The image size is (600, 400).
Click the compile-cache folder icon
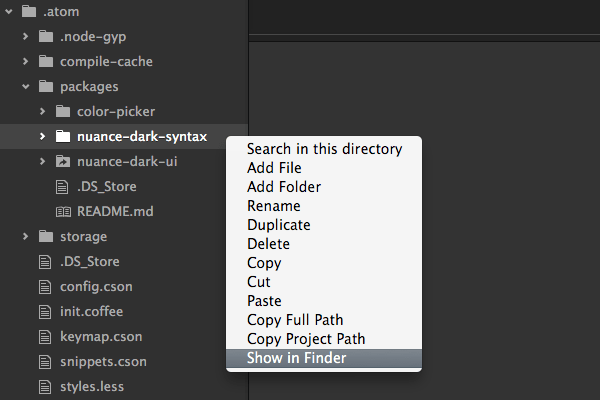coord(46,62)
